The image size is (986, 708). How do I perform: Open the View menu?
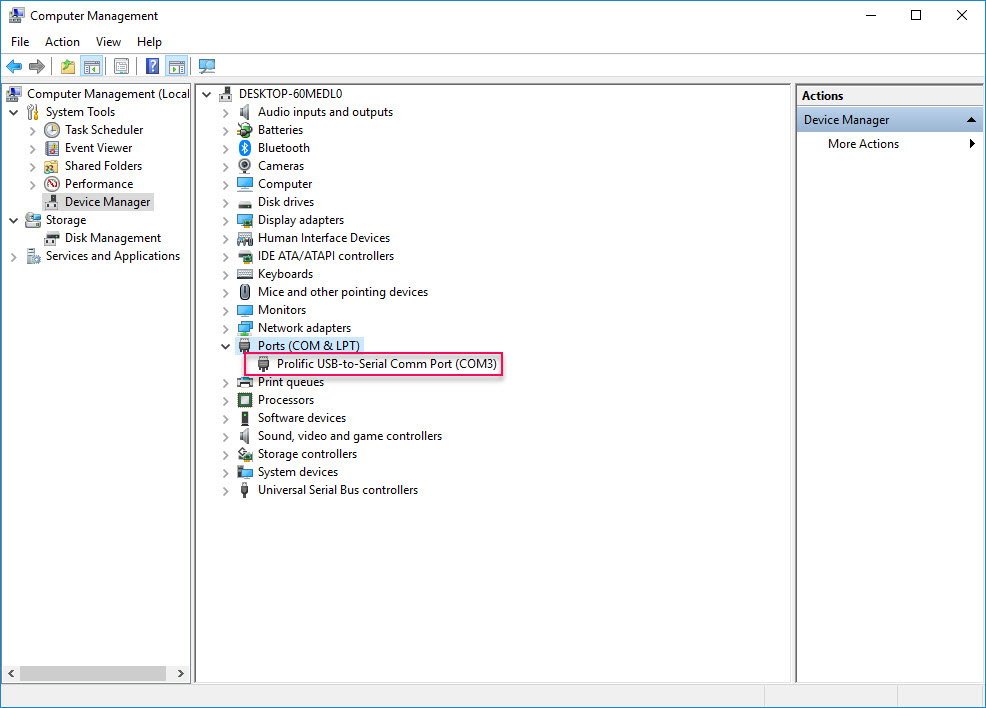point(108,41)
